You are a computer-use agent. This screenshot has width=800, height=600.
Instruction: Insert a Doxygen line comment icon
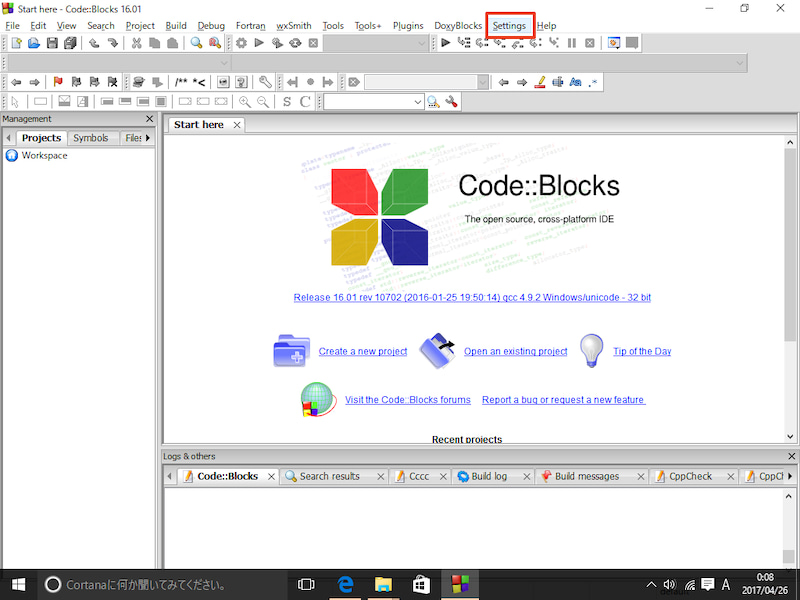pos(199,82)
